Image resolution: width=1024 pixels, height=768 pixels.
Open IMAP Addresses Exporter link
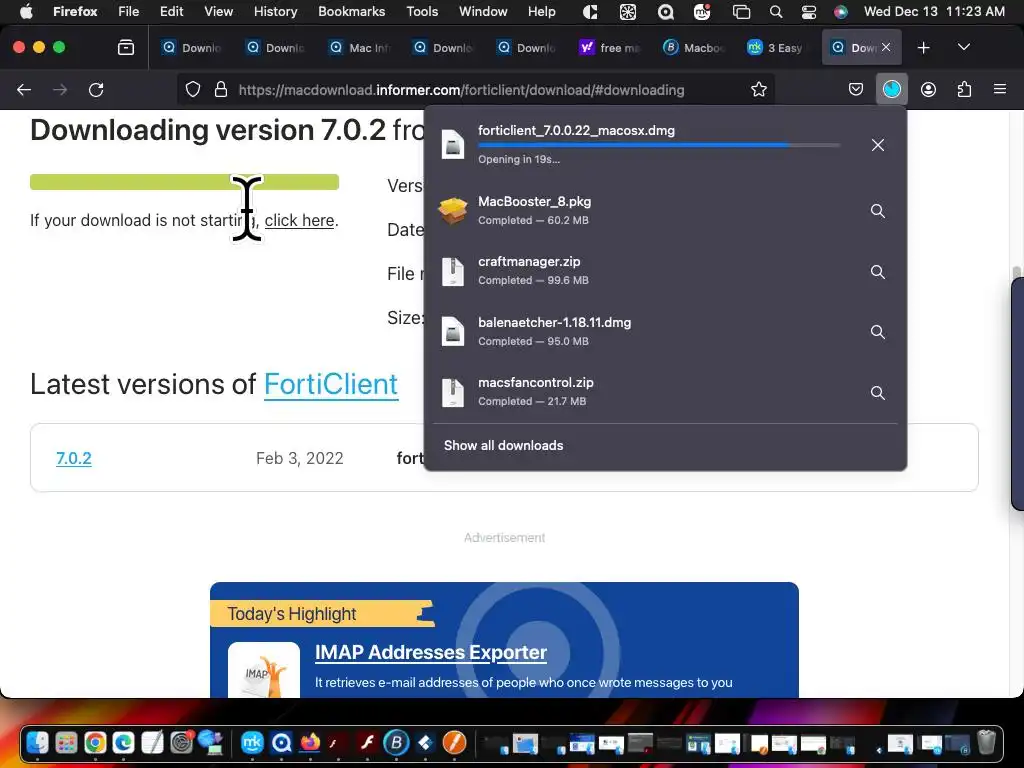[x=431, y=652]
